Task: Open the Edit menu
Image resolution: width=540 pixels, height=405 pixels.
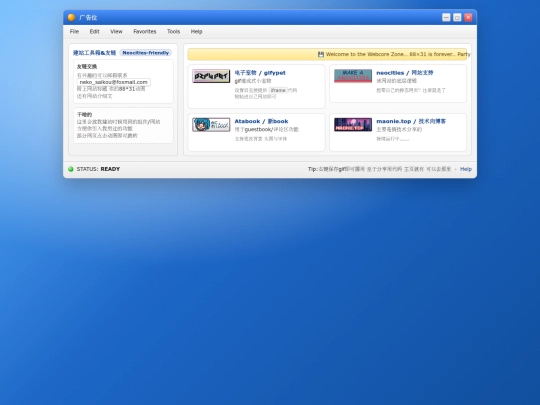Action: pos(94,31)
